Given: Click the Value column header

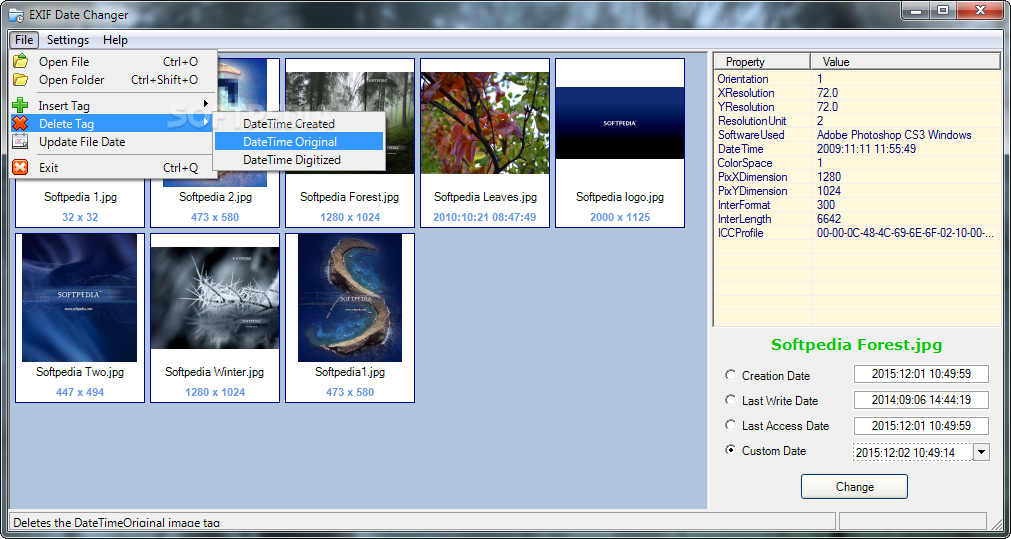Looking at the screenshot, I should 905,62.
